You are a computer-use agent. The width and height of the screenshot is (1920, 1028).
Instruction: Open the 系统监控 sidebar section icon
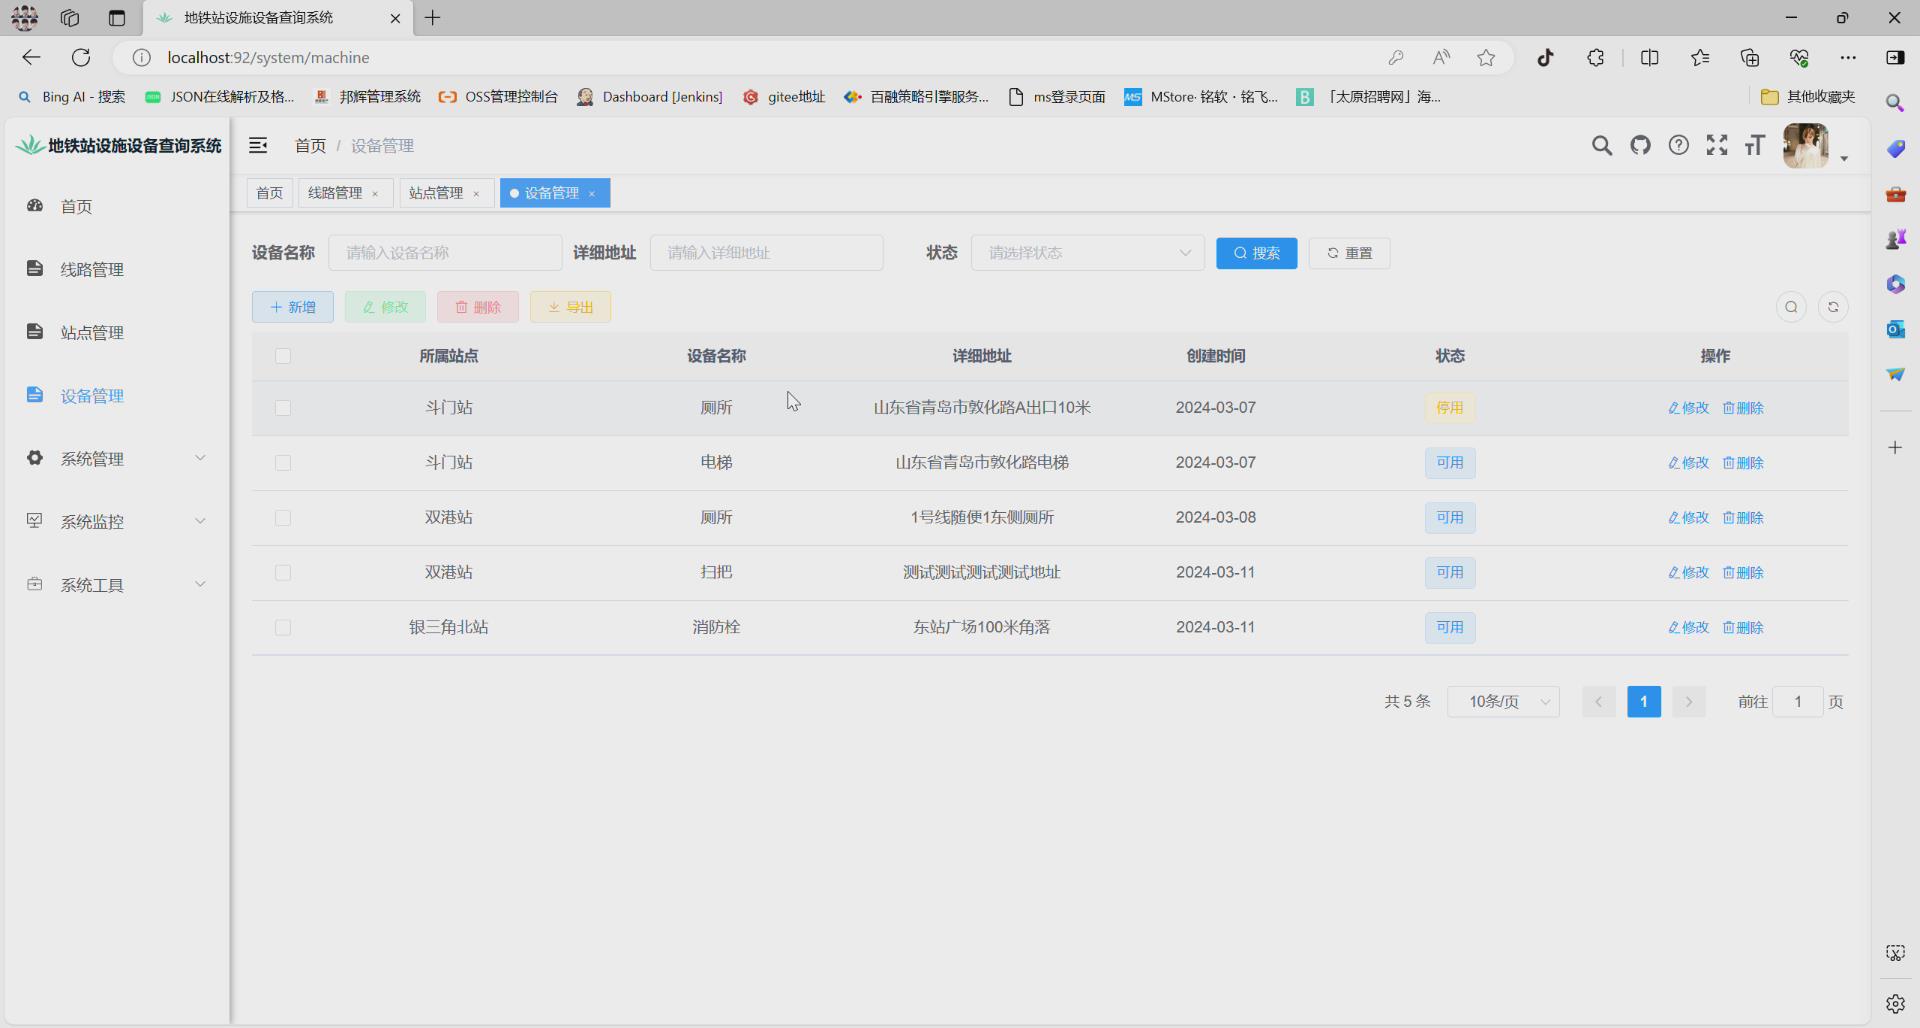click(x=35, y=520)
